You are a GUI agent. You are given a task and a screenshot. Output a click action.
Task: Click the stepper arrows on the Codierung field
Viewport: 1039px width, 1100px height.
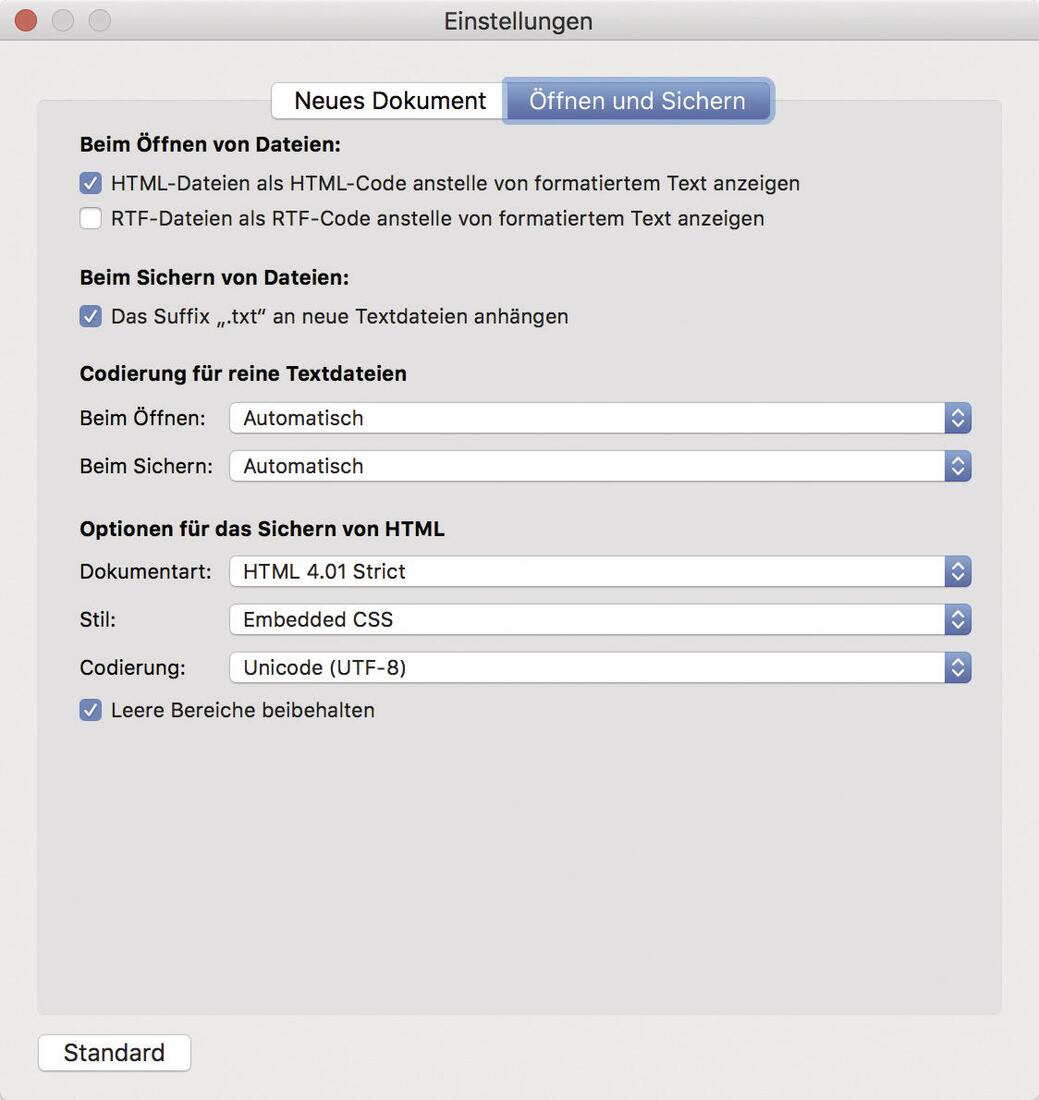click(958, 667)
